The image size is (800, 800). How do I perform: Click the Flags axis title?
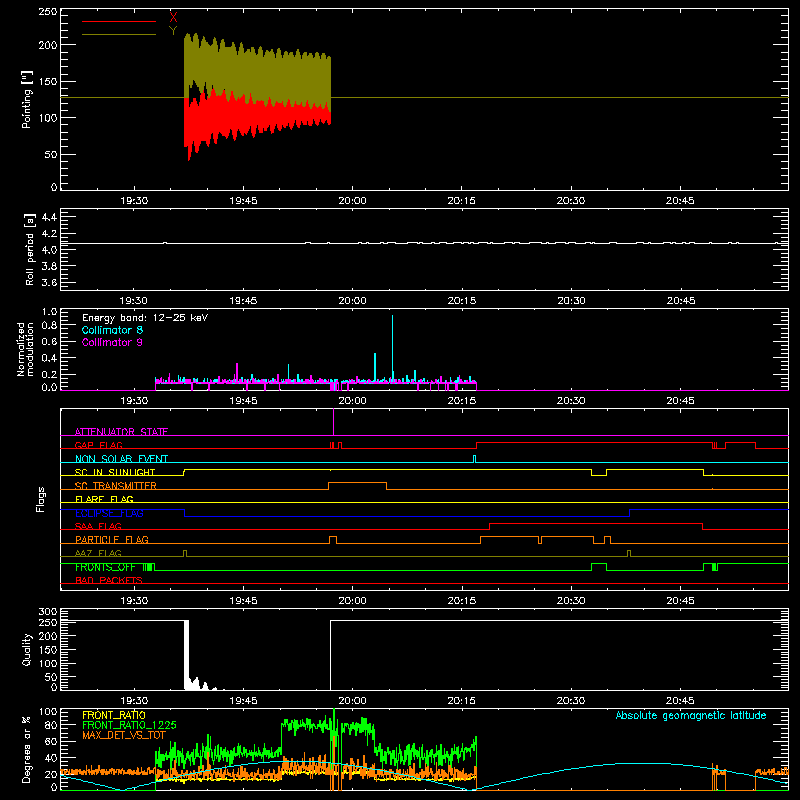click(40, 499)
